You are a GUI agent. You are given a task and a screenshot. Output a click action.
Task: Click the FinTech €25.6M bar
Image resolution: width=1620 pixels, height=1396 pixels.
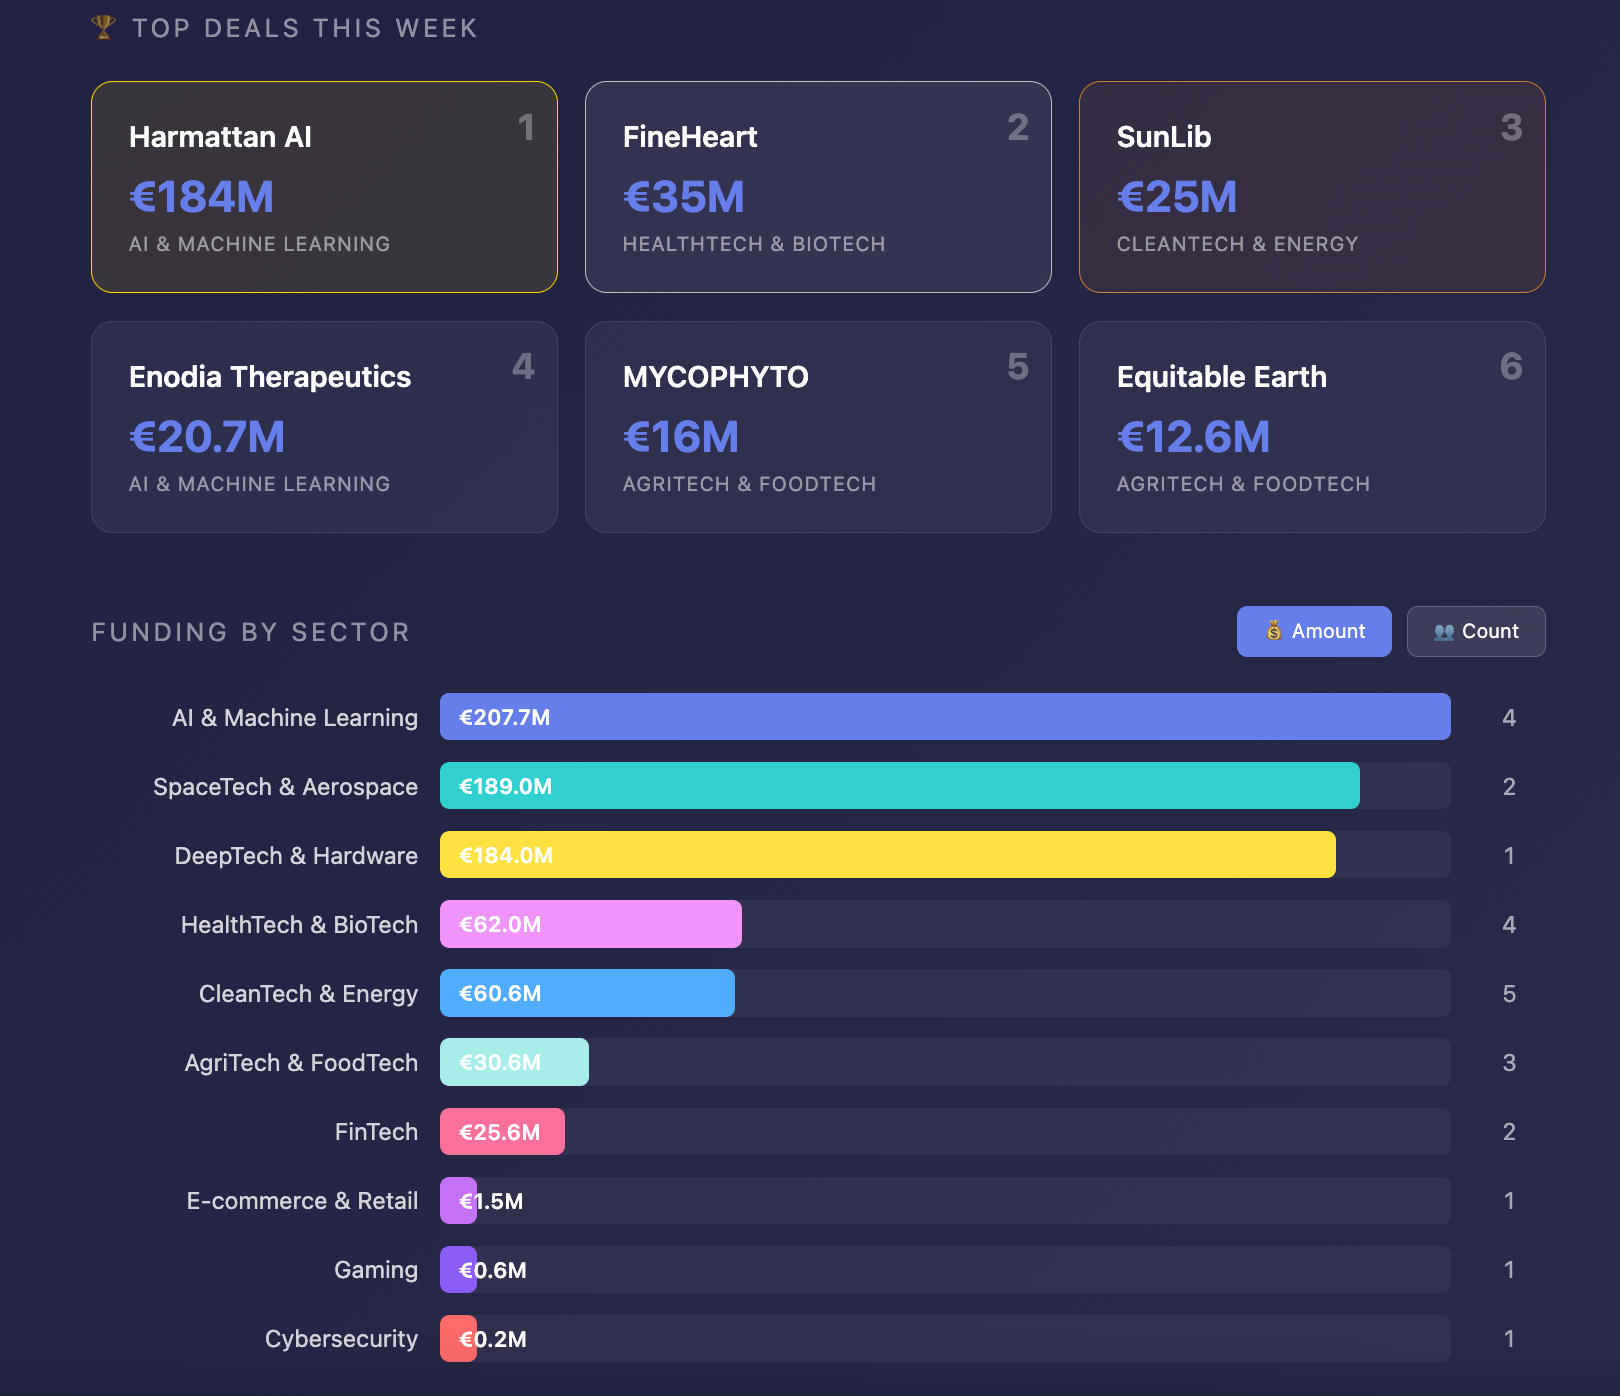tap(502, 1132)
